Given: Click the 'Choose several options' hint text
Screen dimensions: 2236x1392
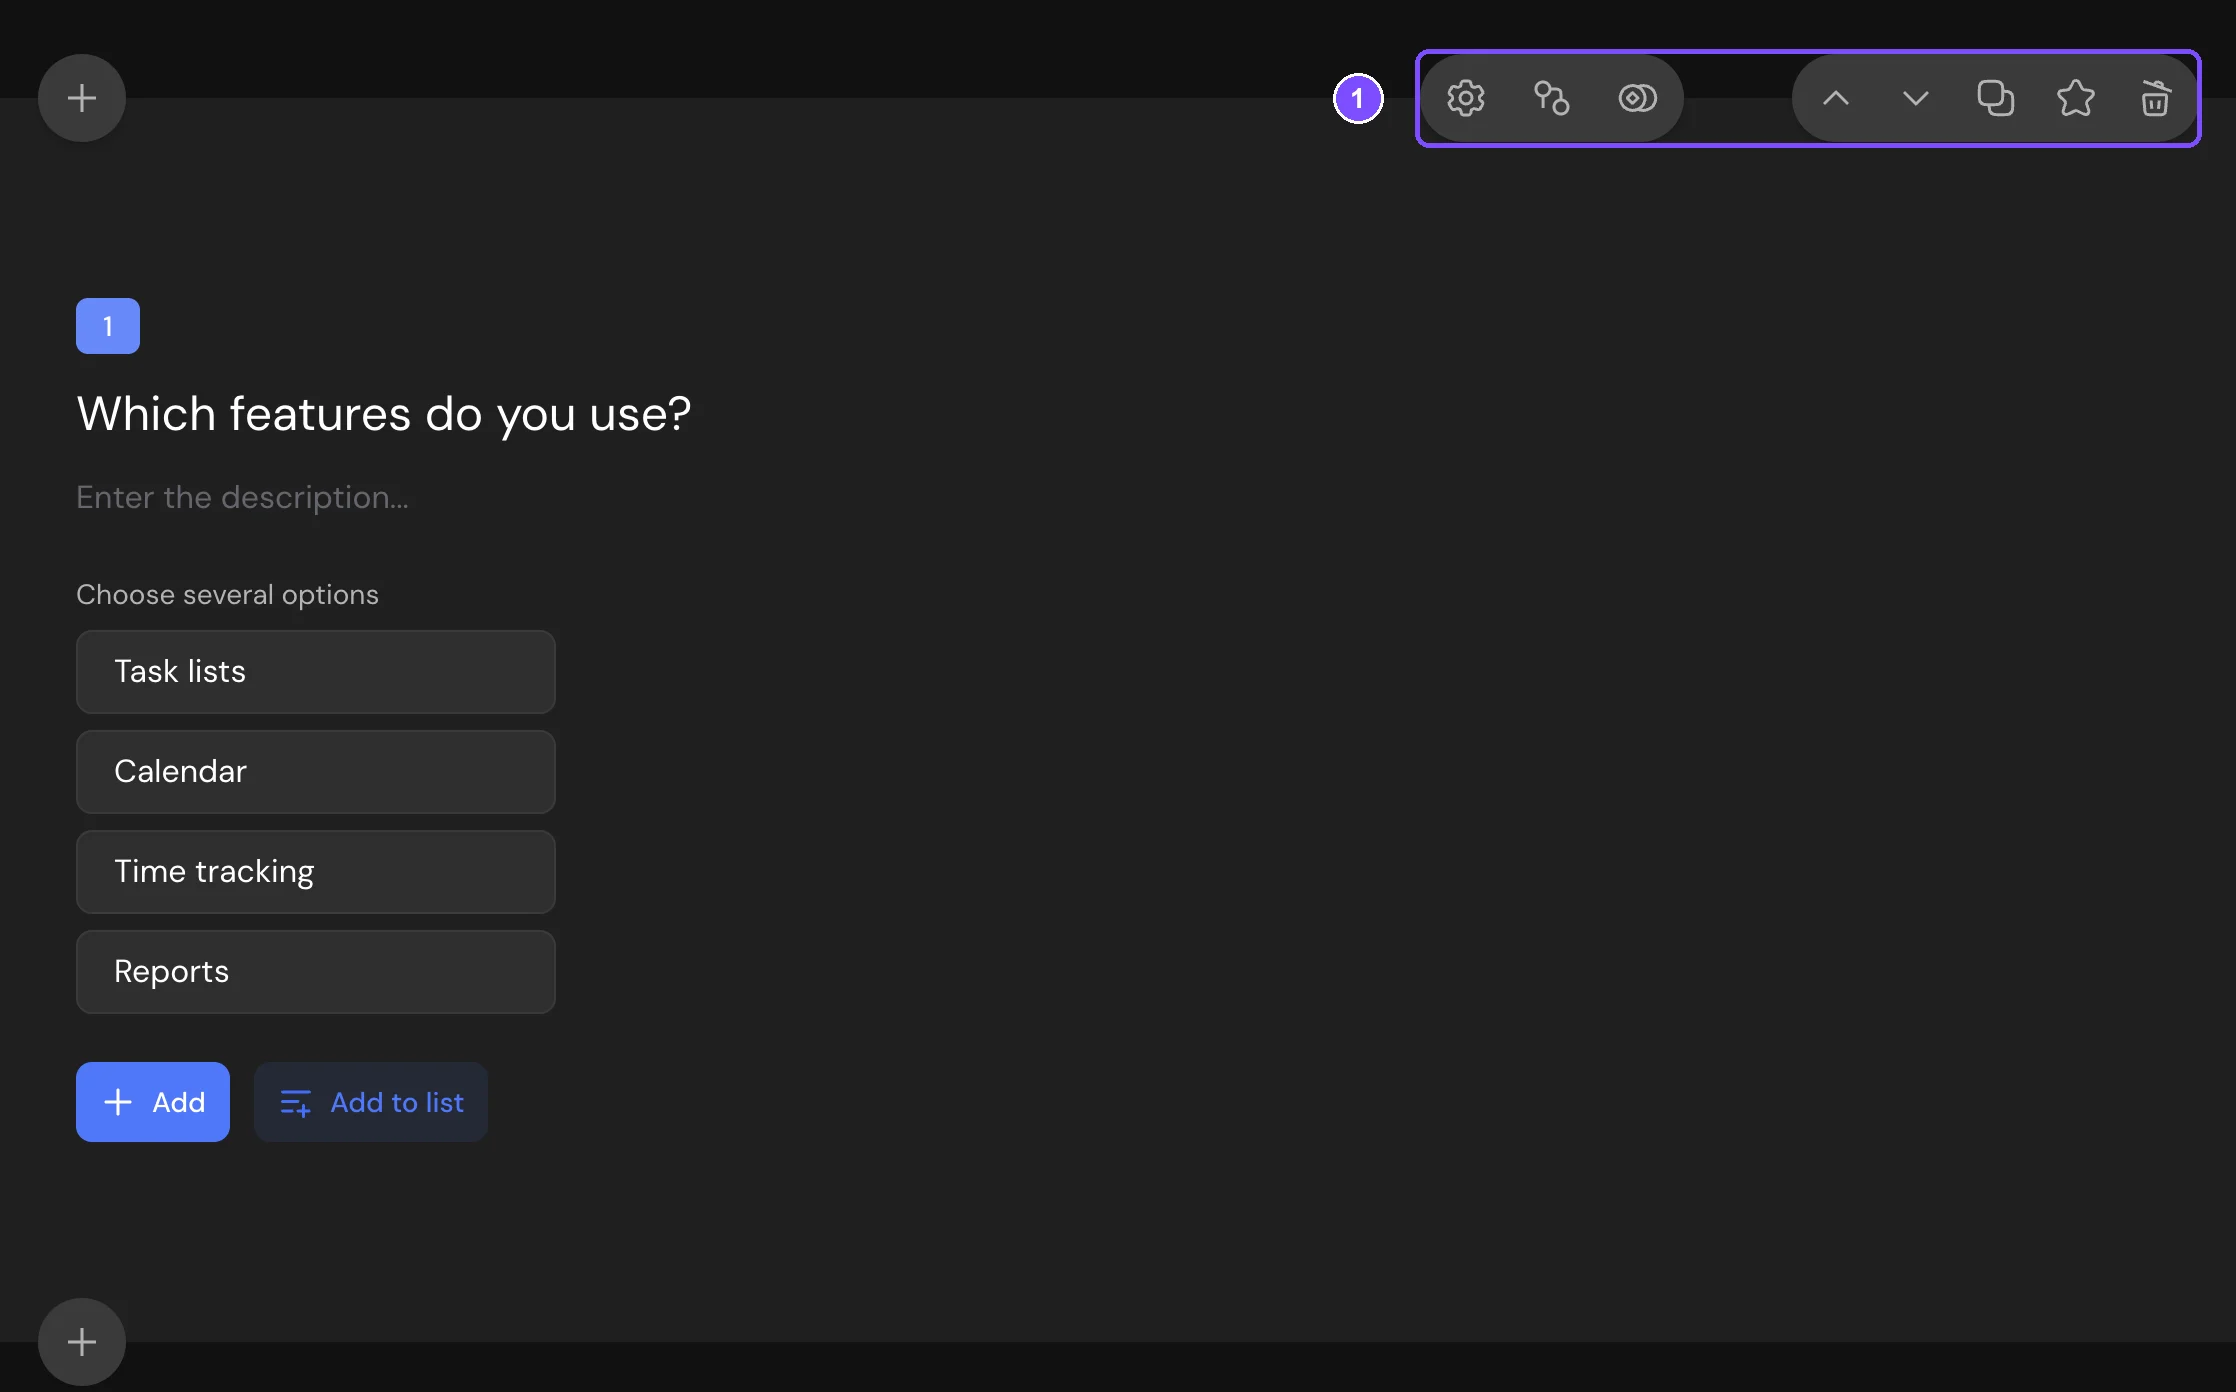Looking at the screenshot, I should click(227, 595).
